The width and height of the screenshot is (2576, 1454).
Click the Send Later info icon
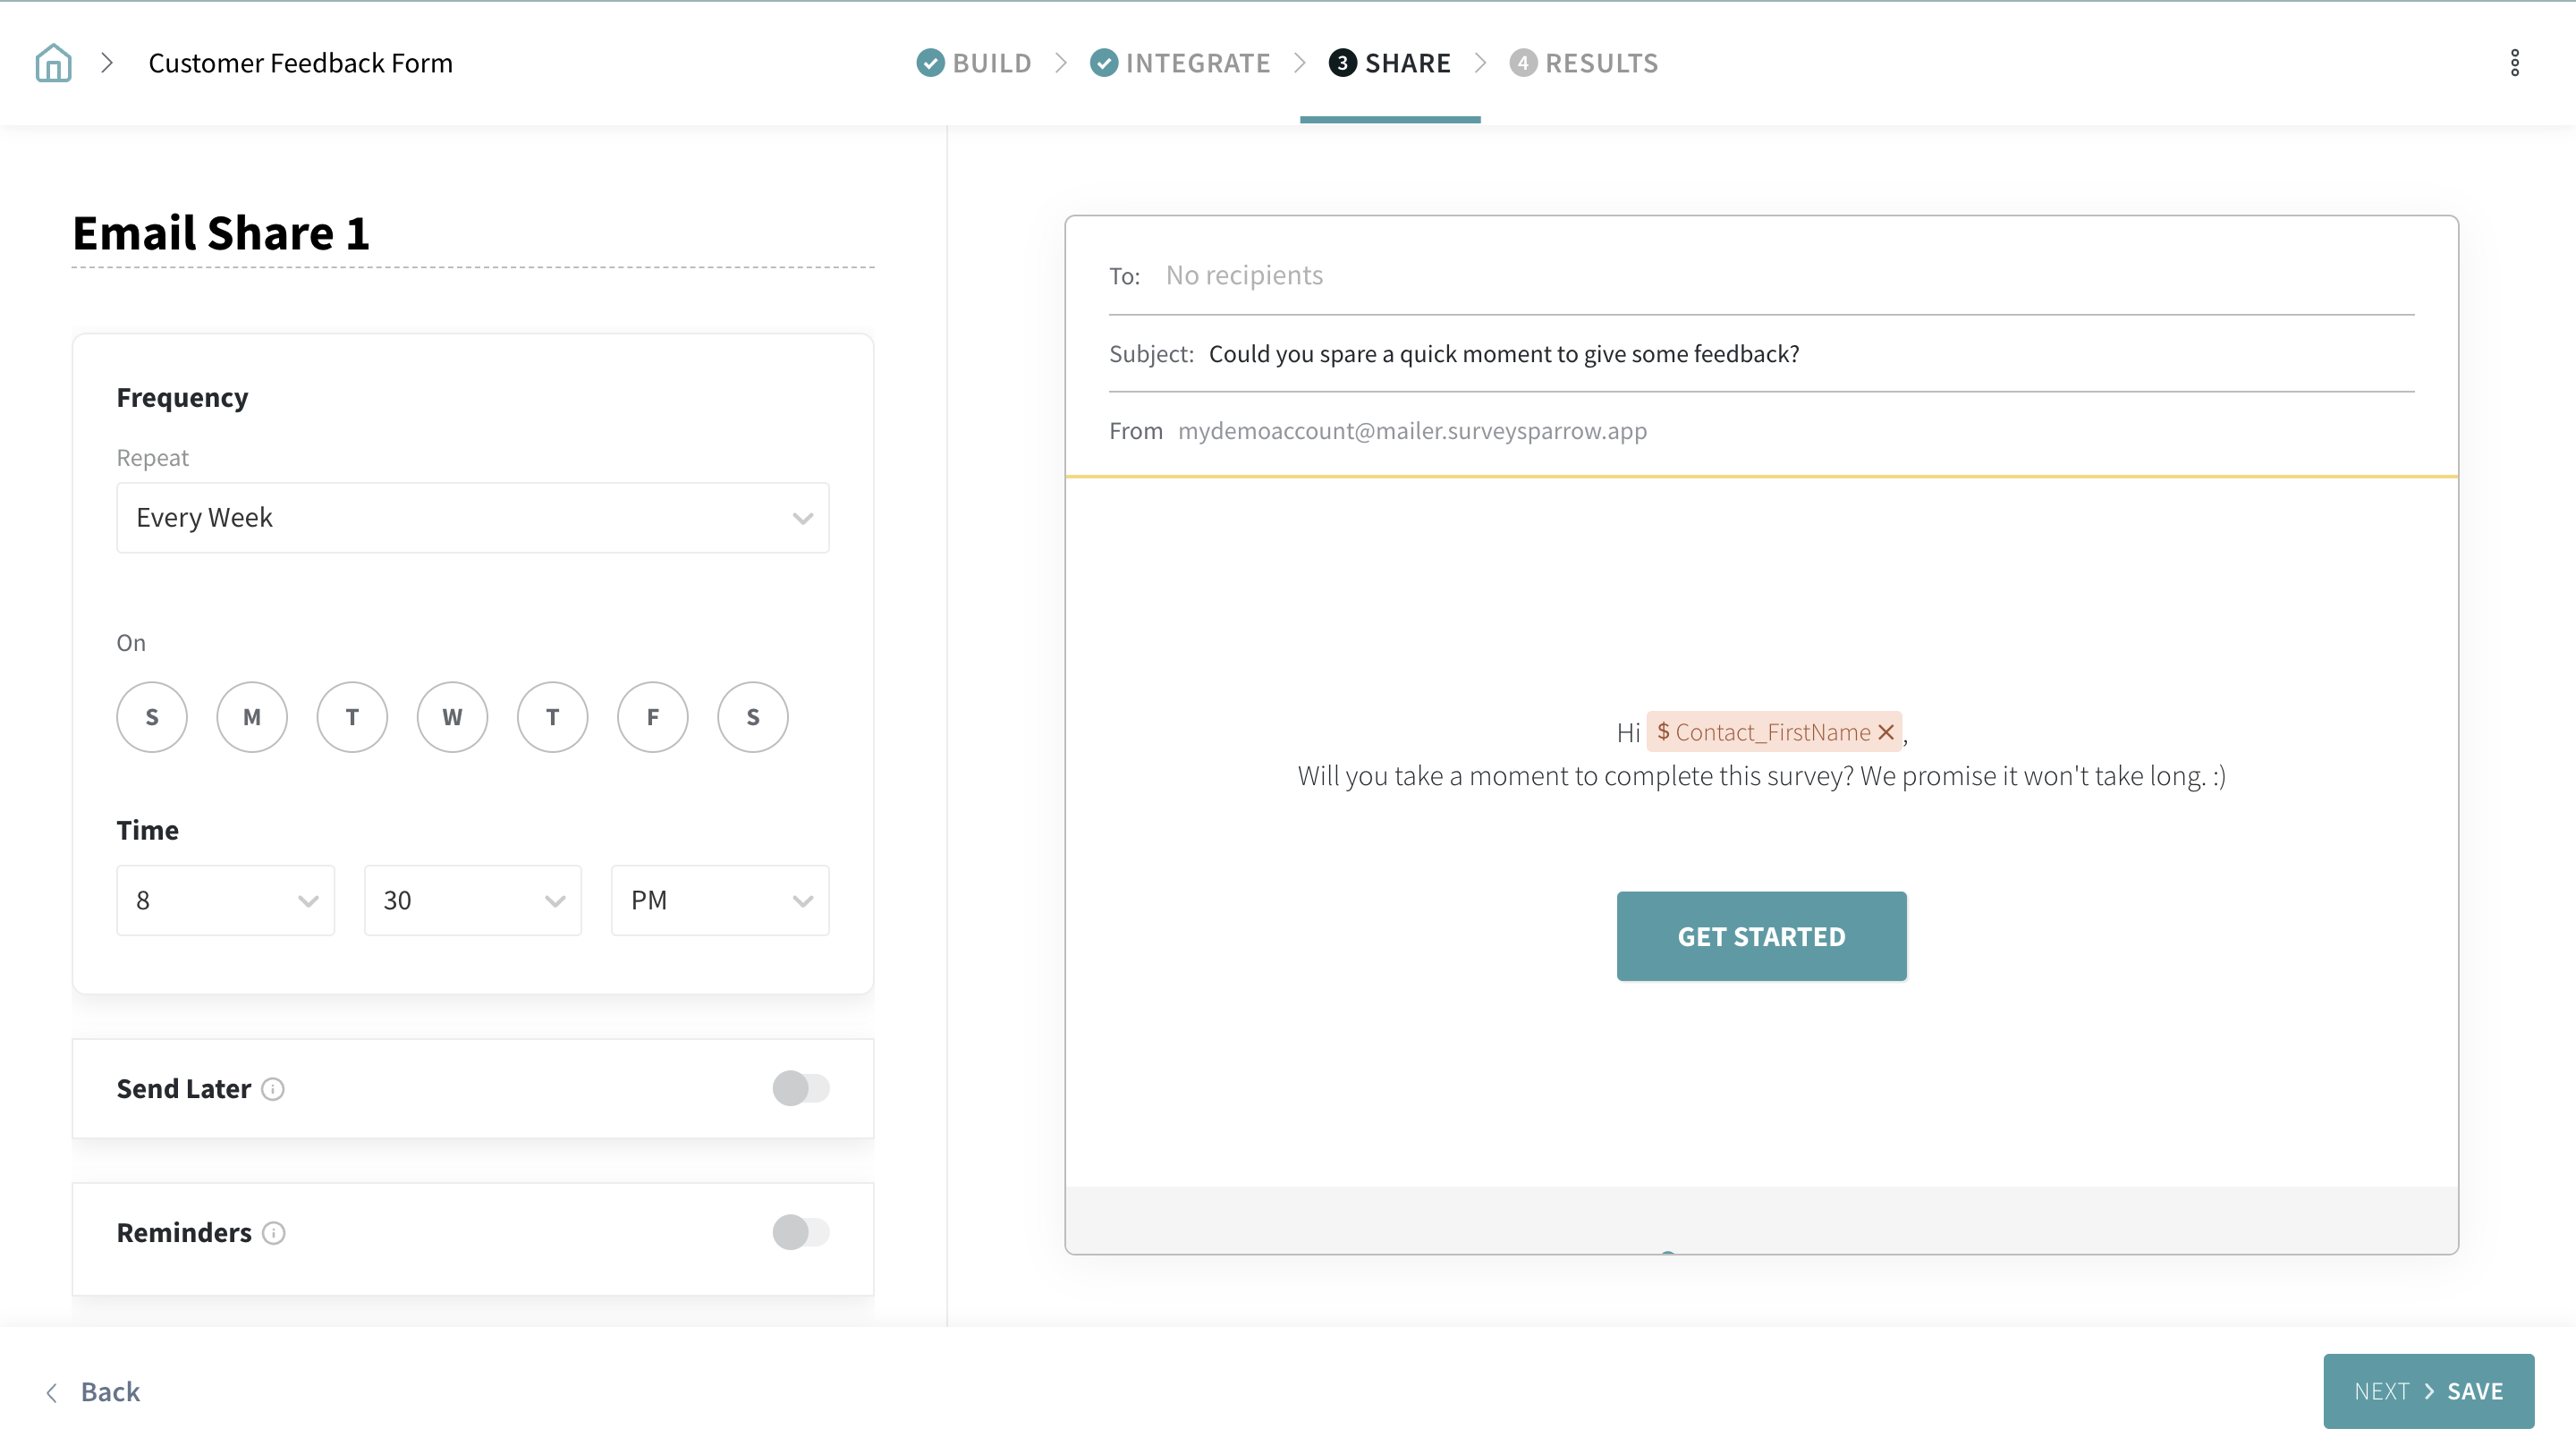coord(273,1089)
